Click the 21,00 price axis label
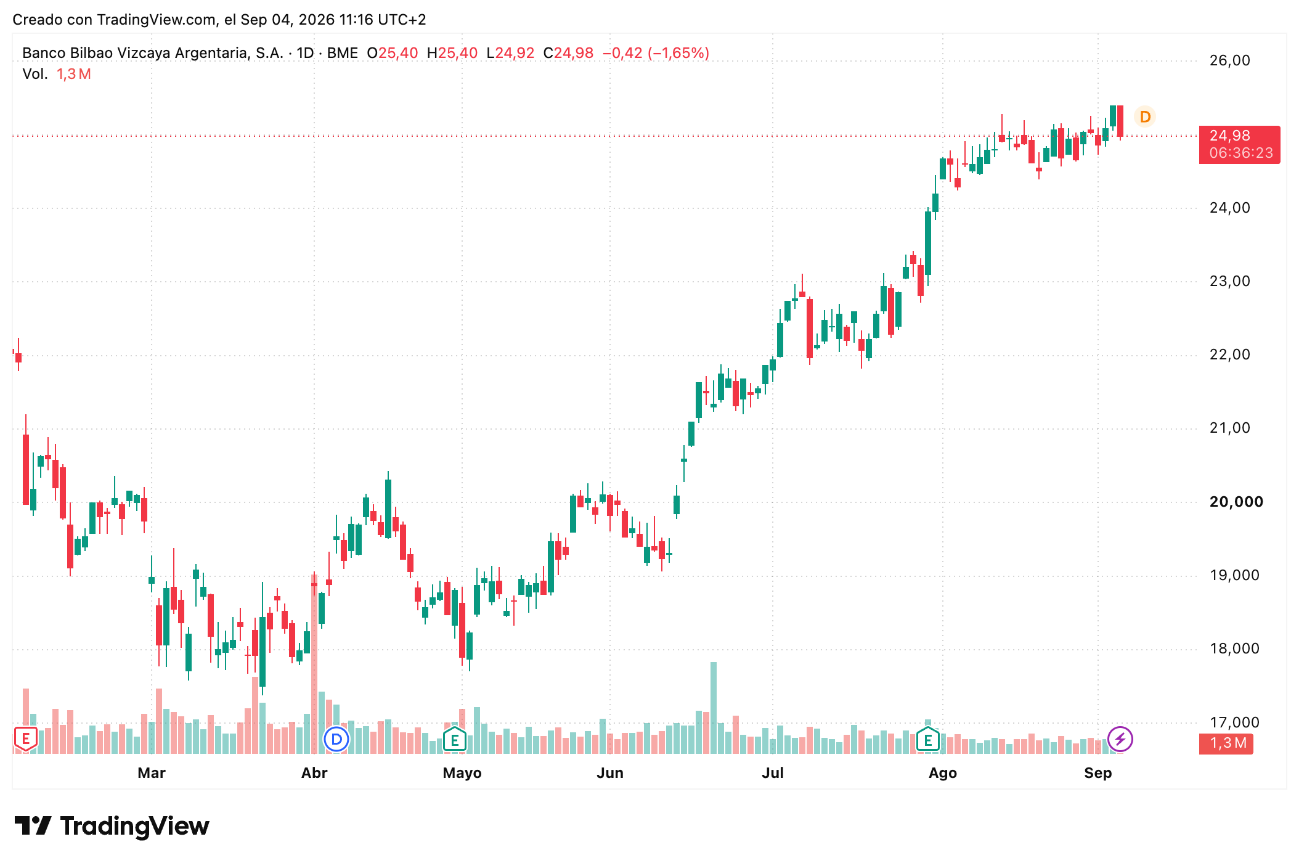The width and height of the screenshot is (1299, 863). [x=1230, y=428]
